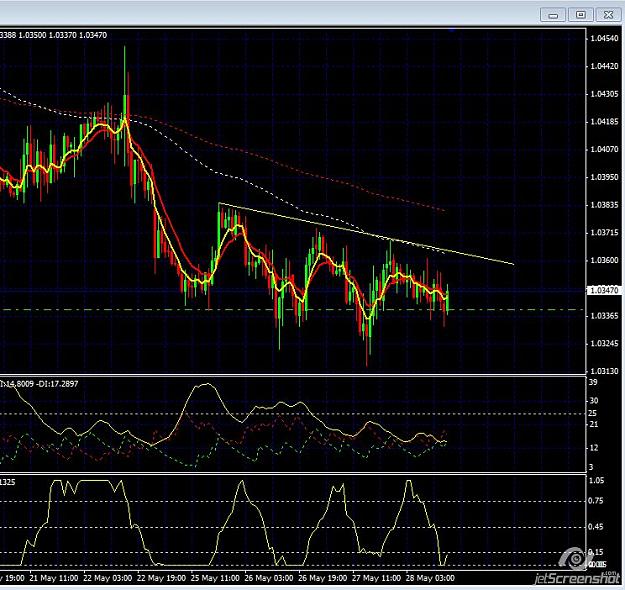The image size is (625, 590).
Task: Click price scale value 1.03600
Action: pyautogui.click(x=604, y=260)
